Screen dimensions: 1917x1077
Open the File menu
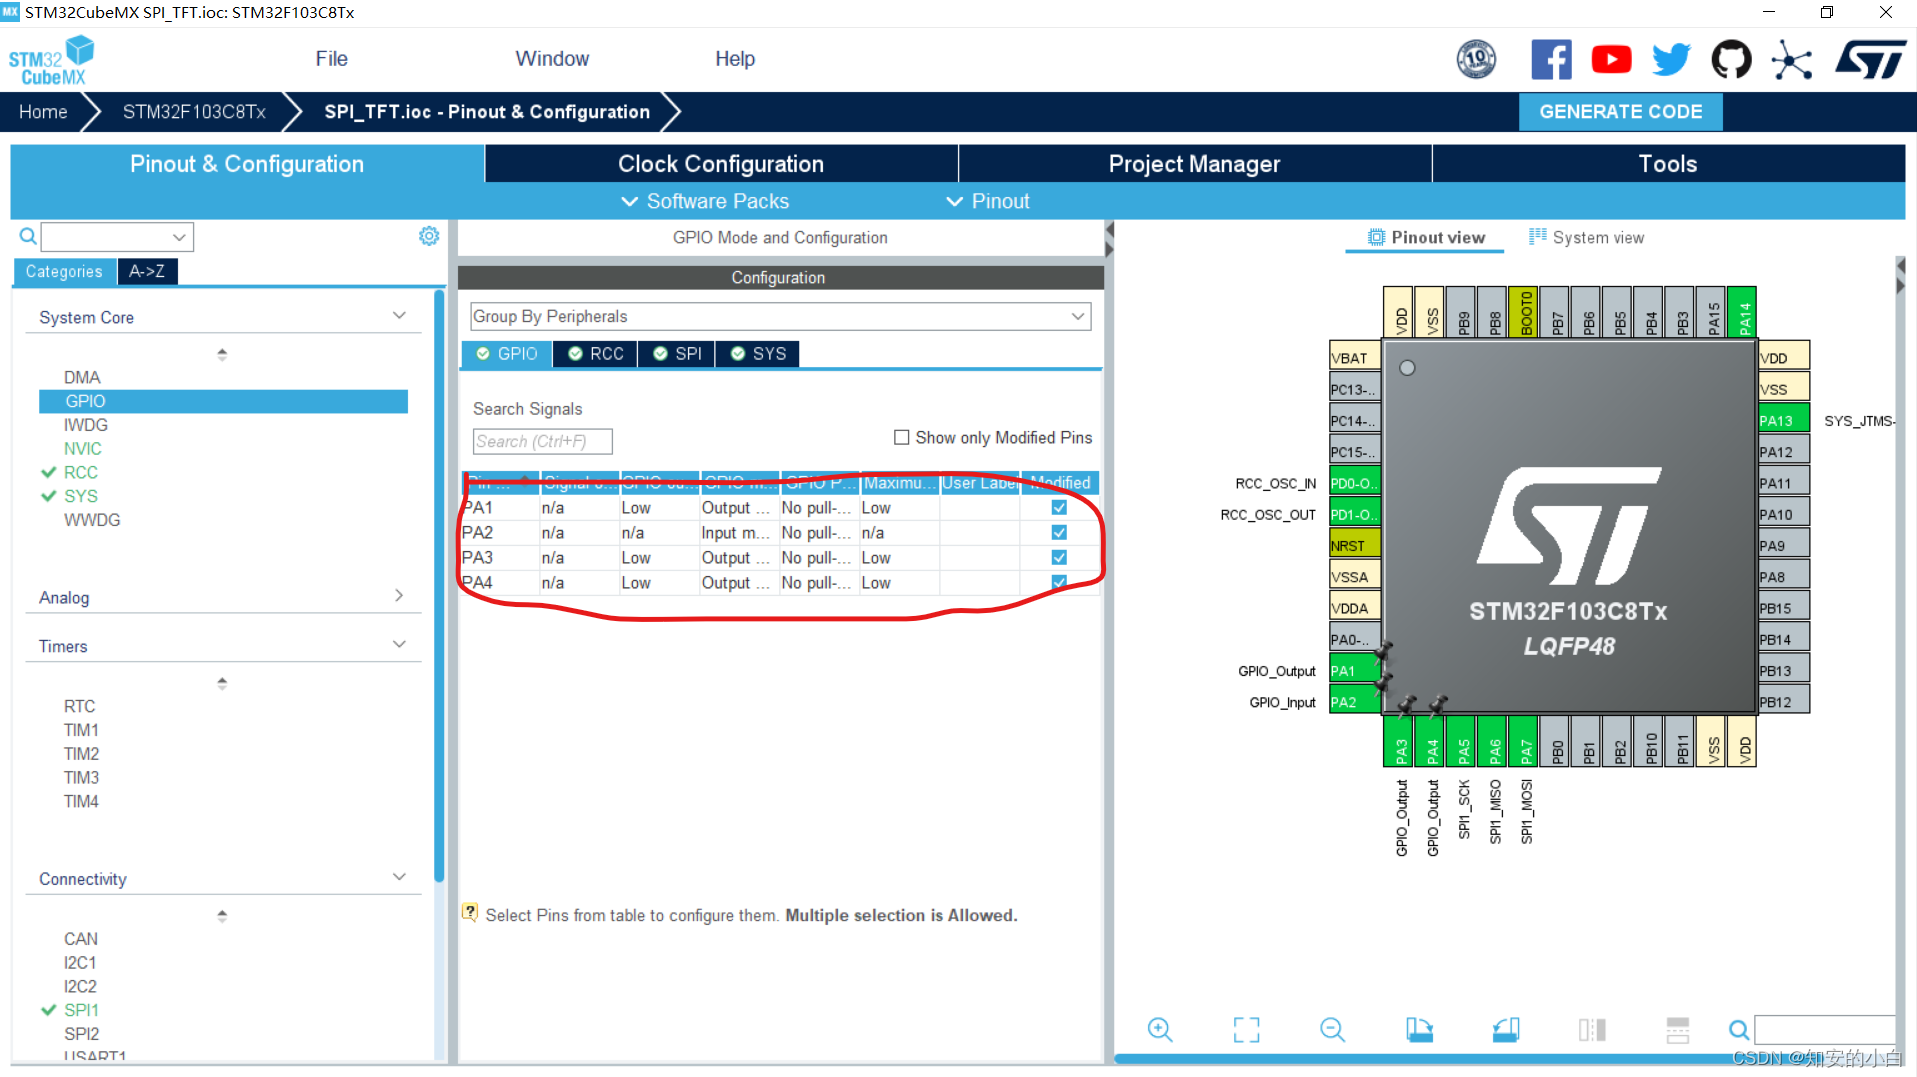[x=331, y=59]
